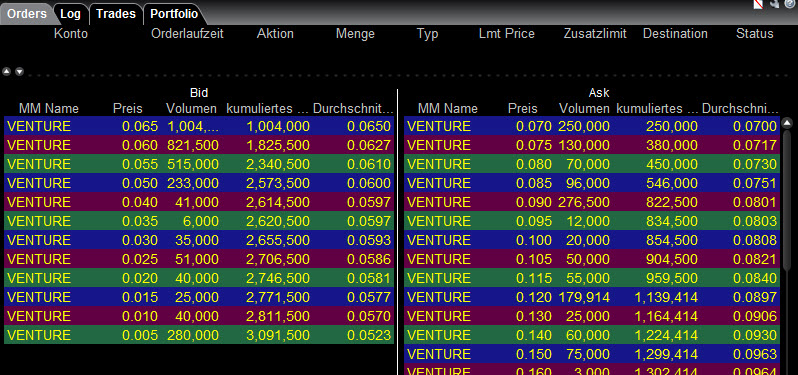Switch to the Portfolio tab
798x375 pixels.
[x=174, y=14]
